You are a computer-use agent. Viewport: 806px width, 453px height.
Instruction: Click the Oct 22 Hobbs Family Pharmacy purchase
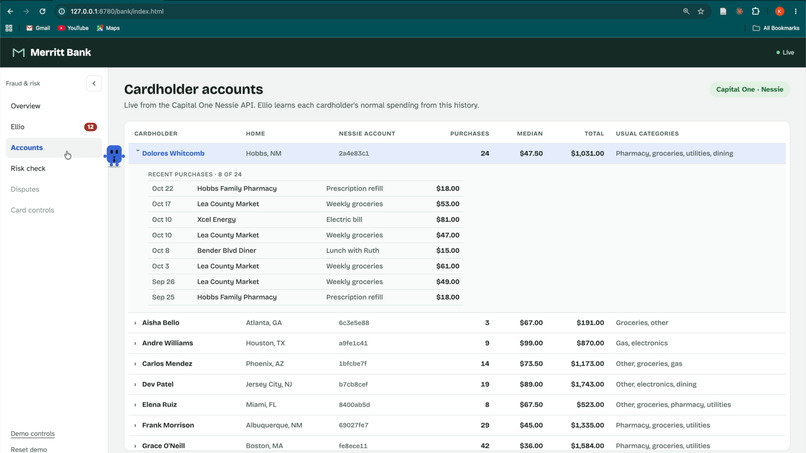[x=305, y=188]
